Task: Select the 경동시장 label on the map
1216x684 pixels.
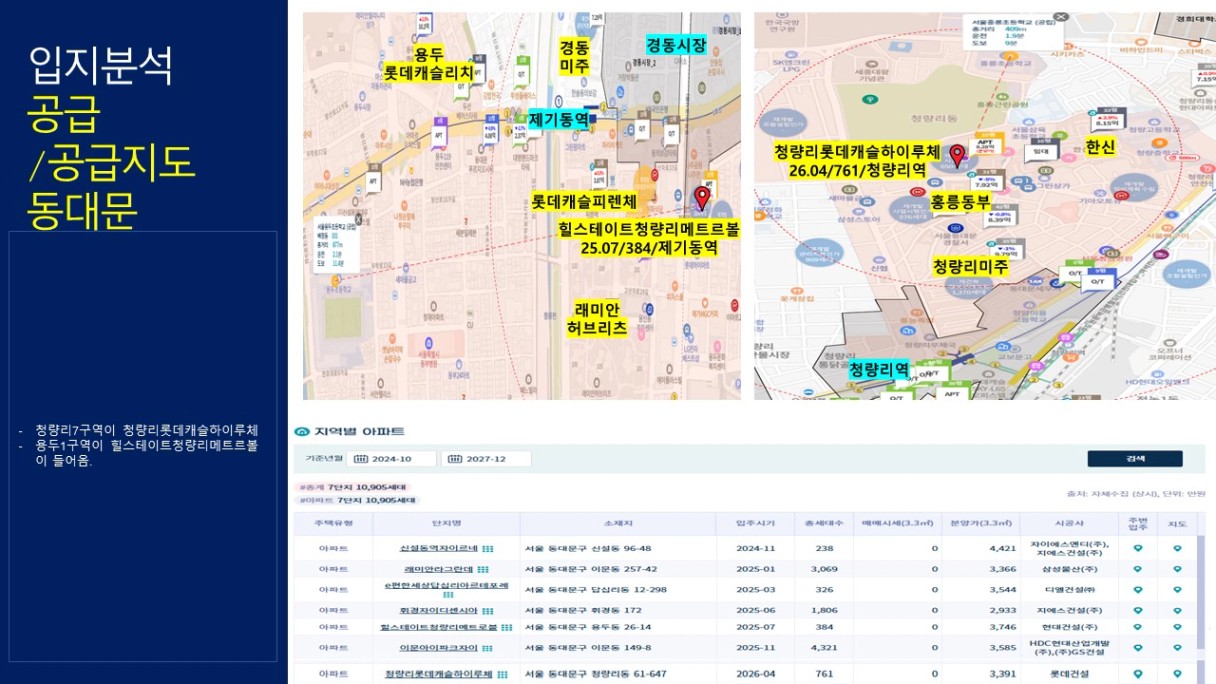Action: [x=676, y=45]
